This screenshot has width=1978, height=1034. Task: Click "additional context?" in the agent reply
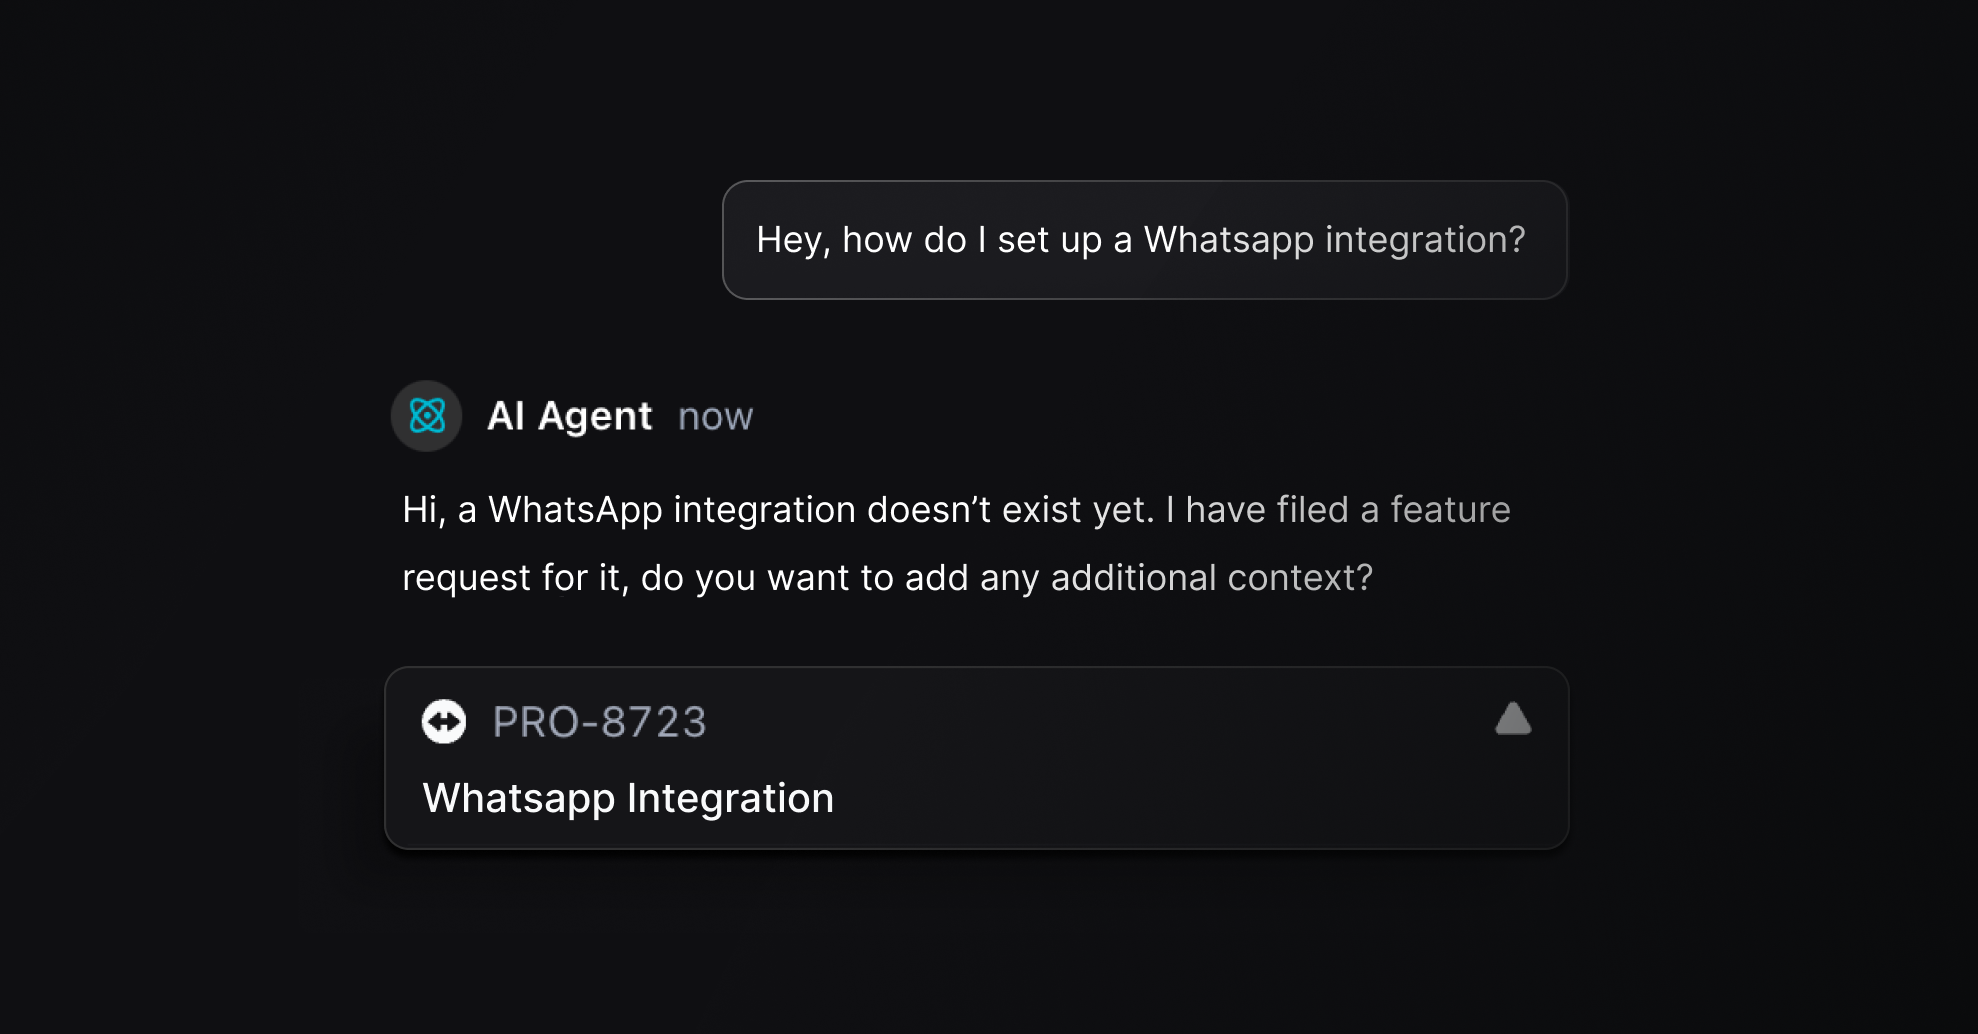click(1211, 578)
